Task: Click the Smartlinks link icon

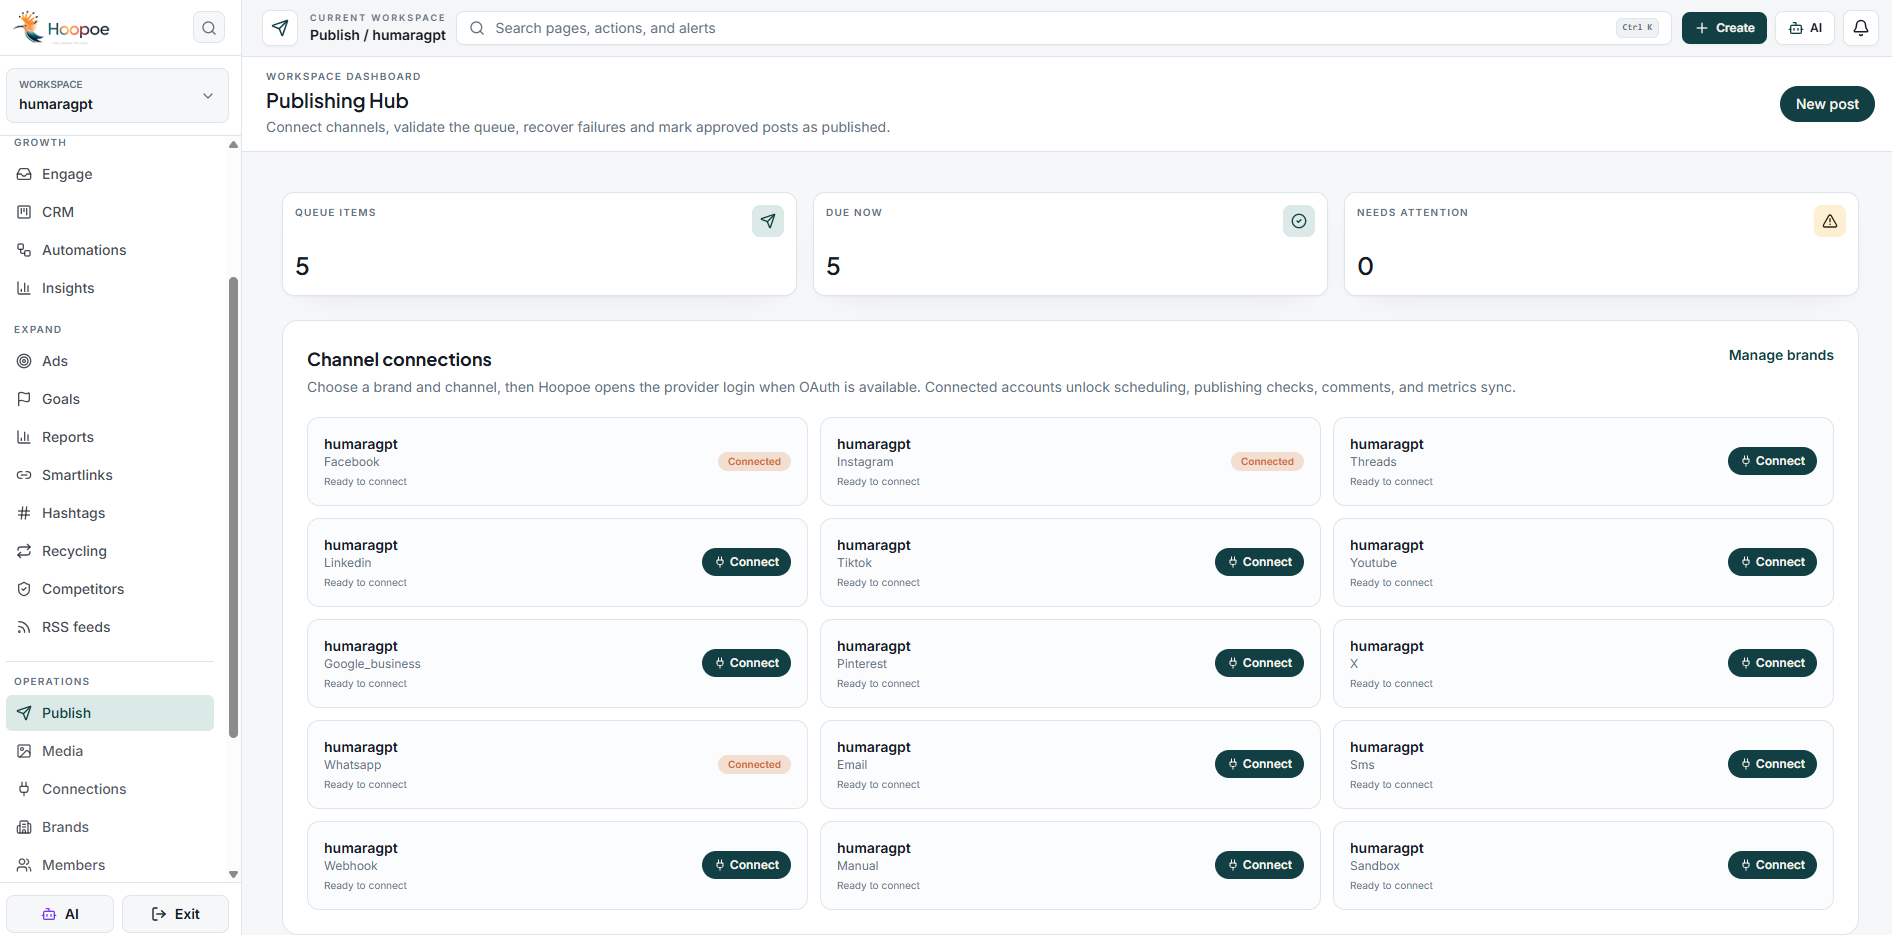Action: pyautogui.click(x=24, y=475)
